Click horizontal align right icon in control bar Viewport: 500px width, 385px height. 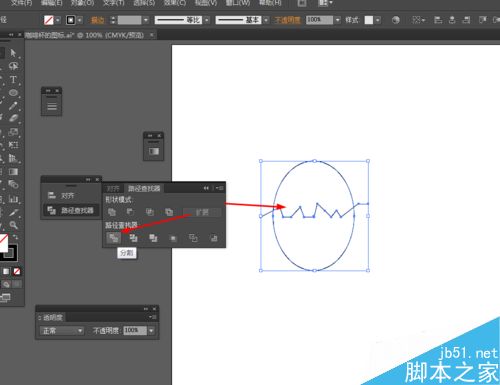466,20
